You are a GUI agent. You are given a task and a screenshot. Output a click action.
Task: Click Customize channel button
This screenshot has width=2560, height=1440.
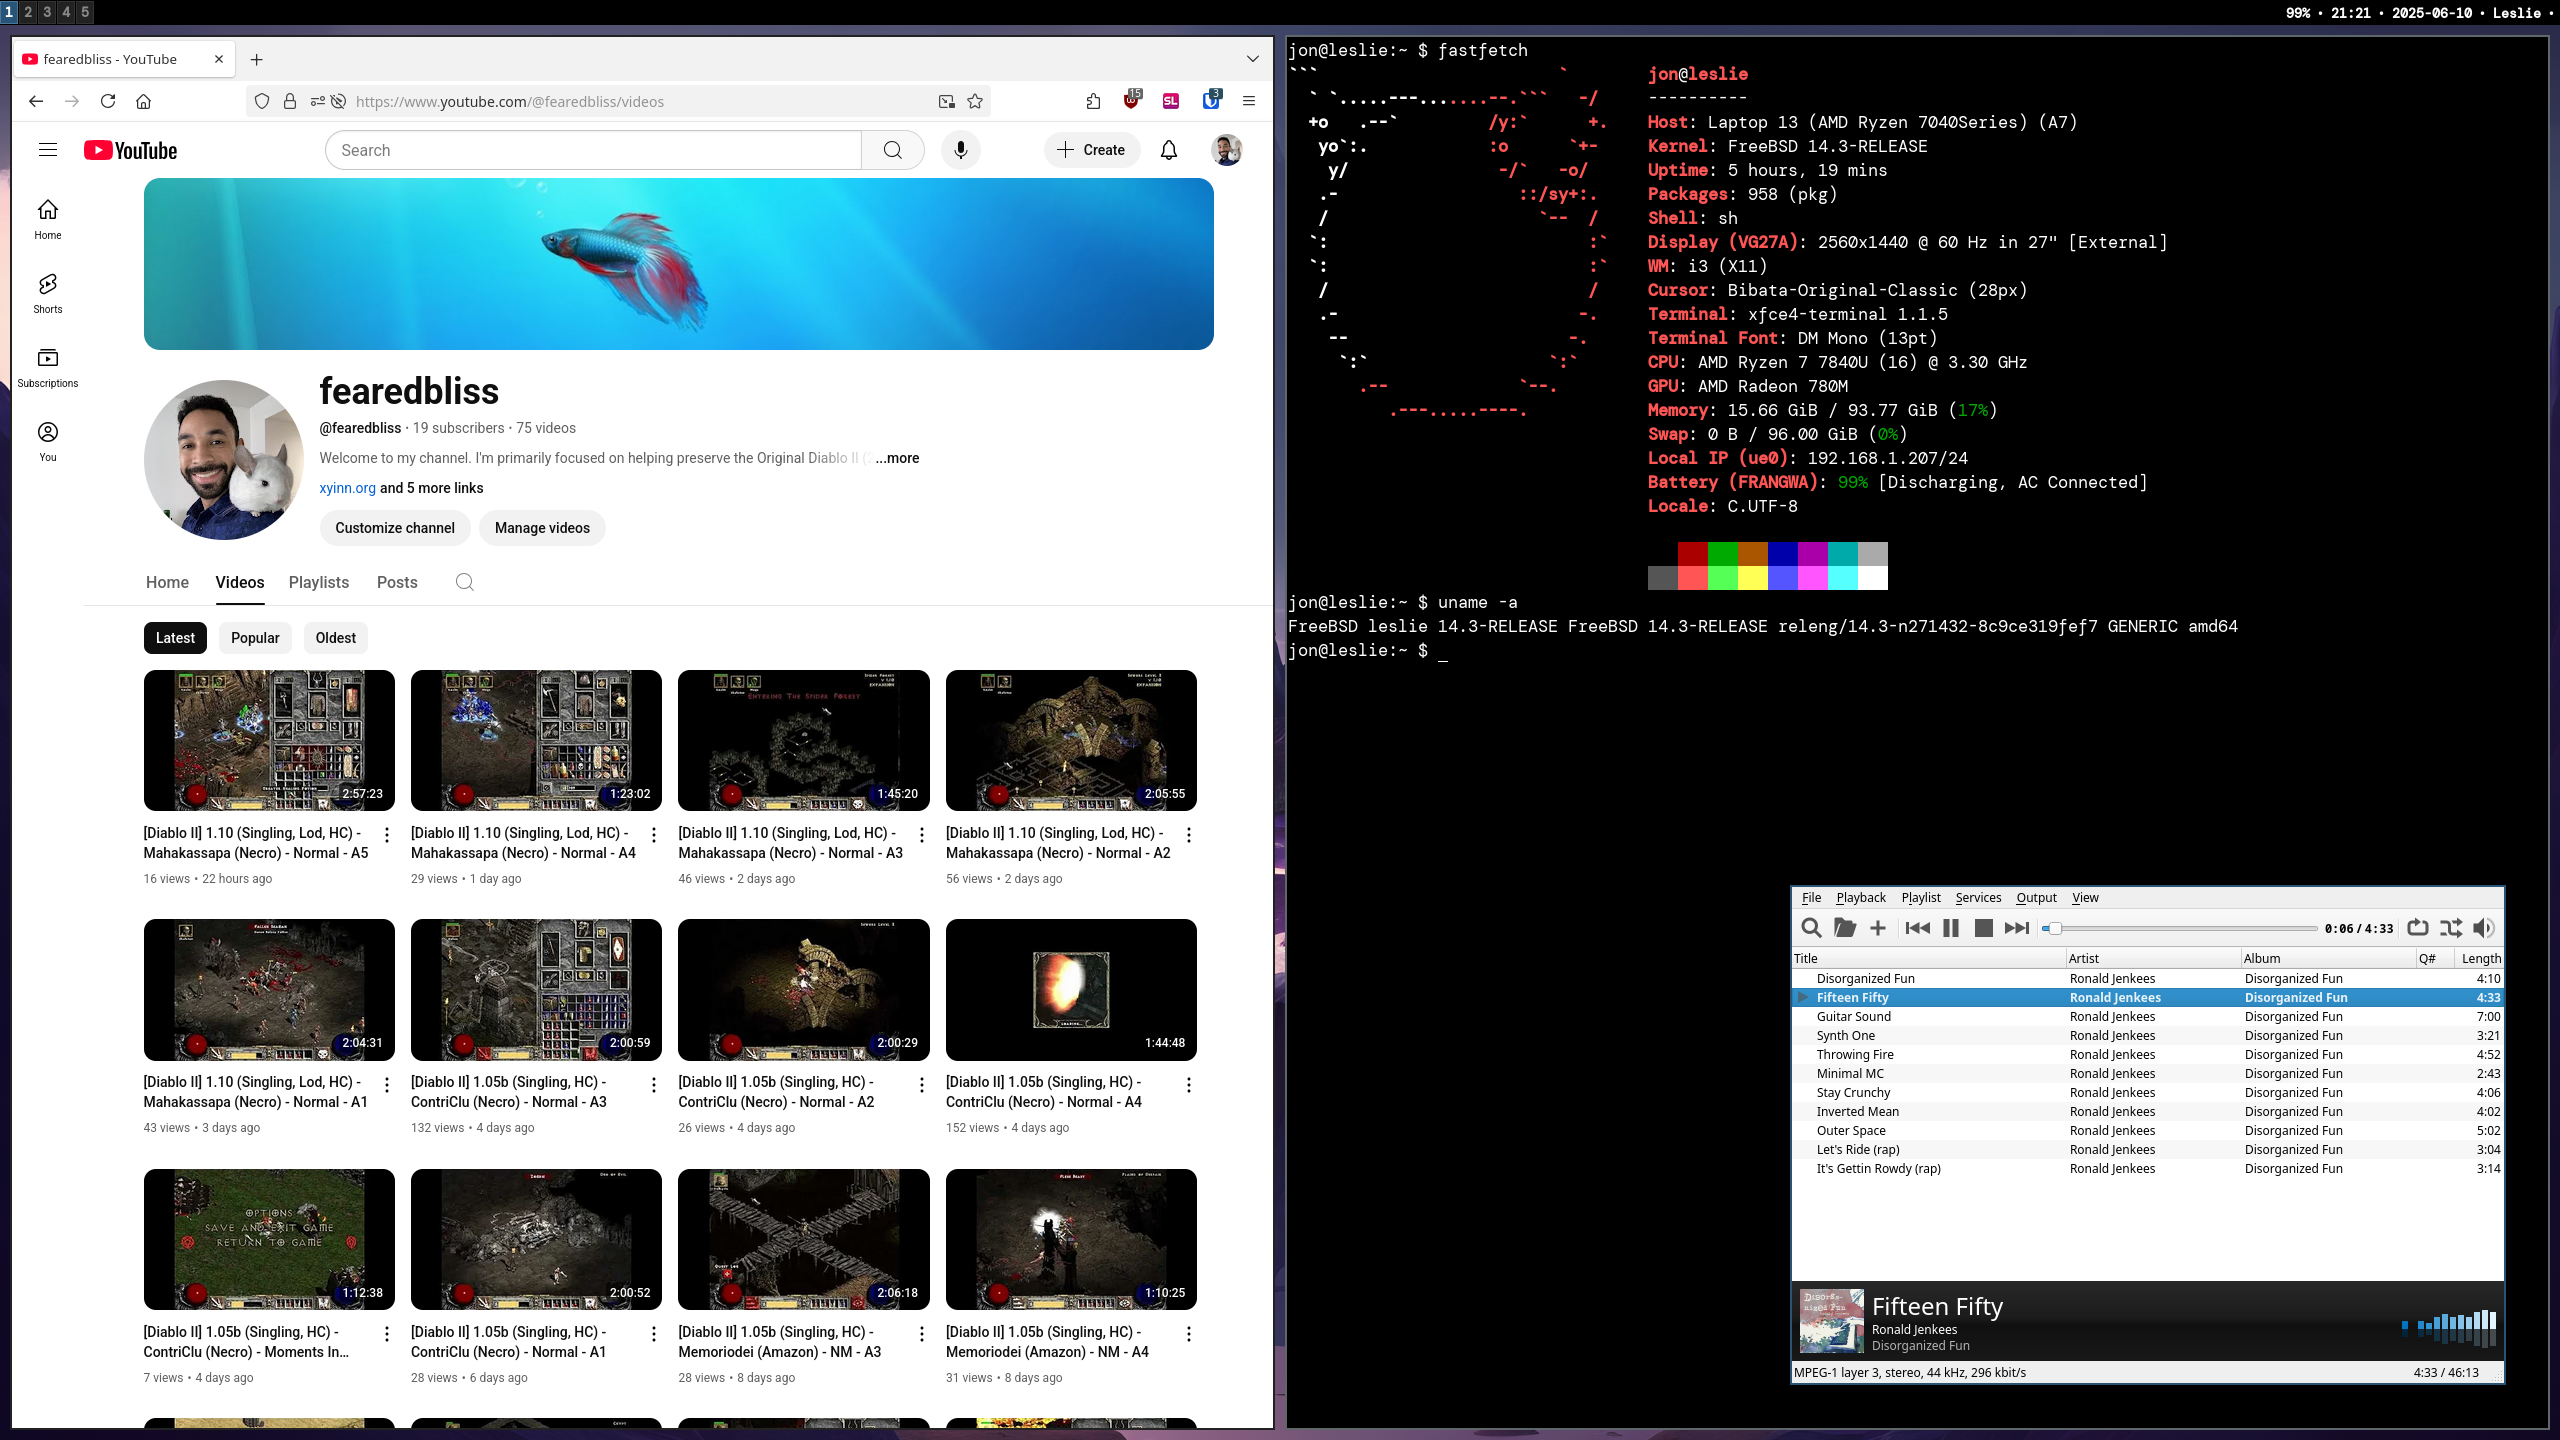pyautogui.click(x=395, y=528)
